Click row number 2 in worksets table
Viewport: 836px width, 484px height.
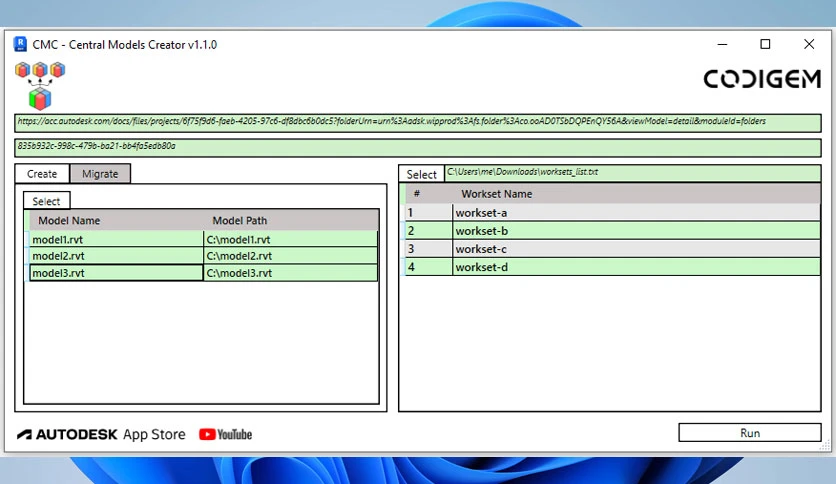pos(429,231)
